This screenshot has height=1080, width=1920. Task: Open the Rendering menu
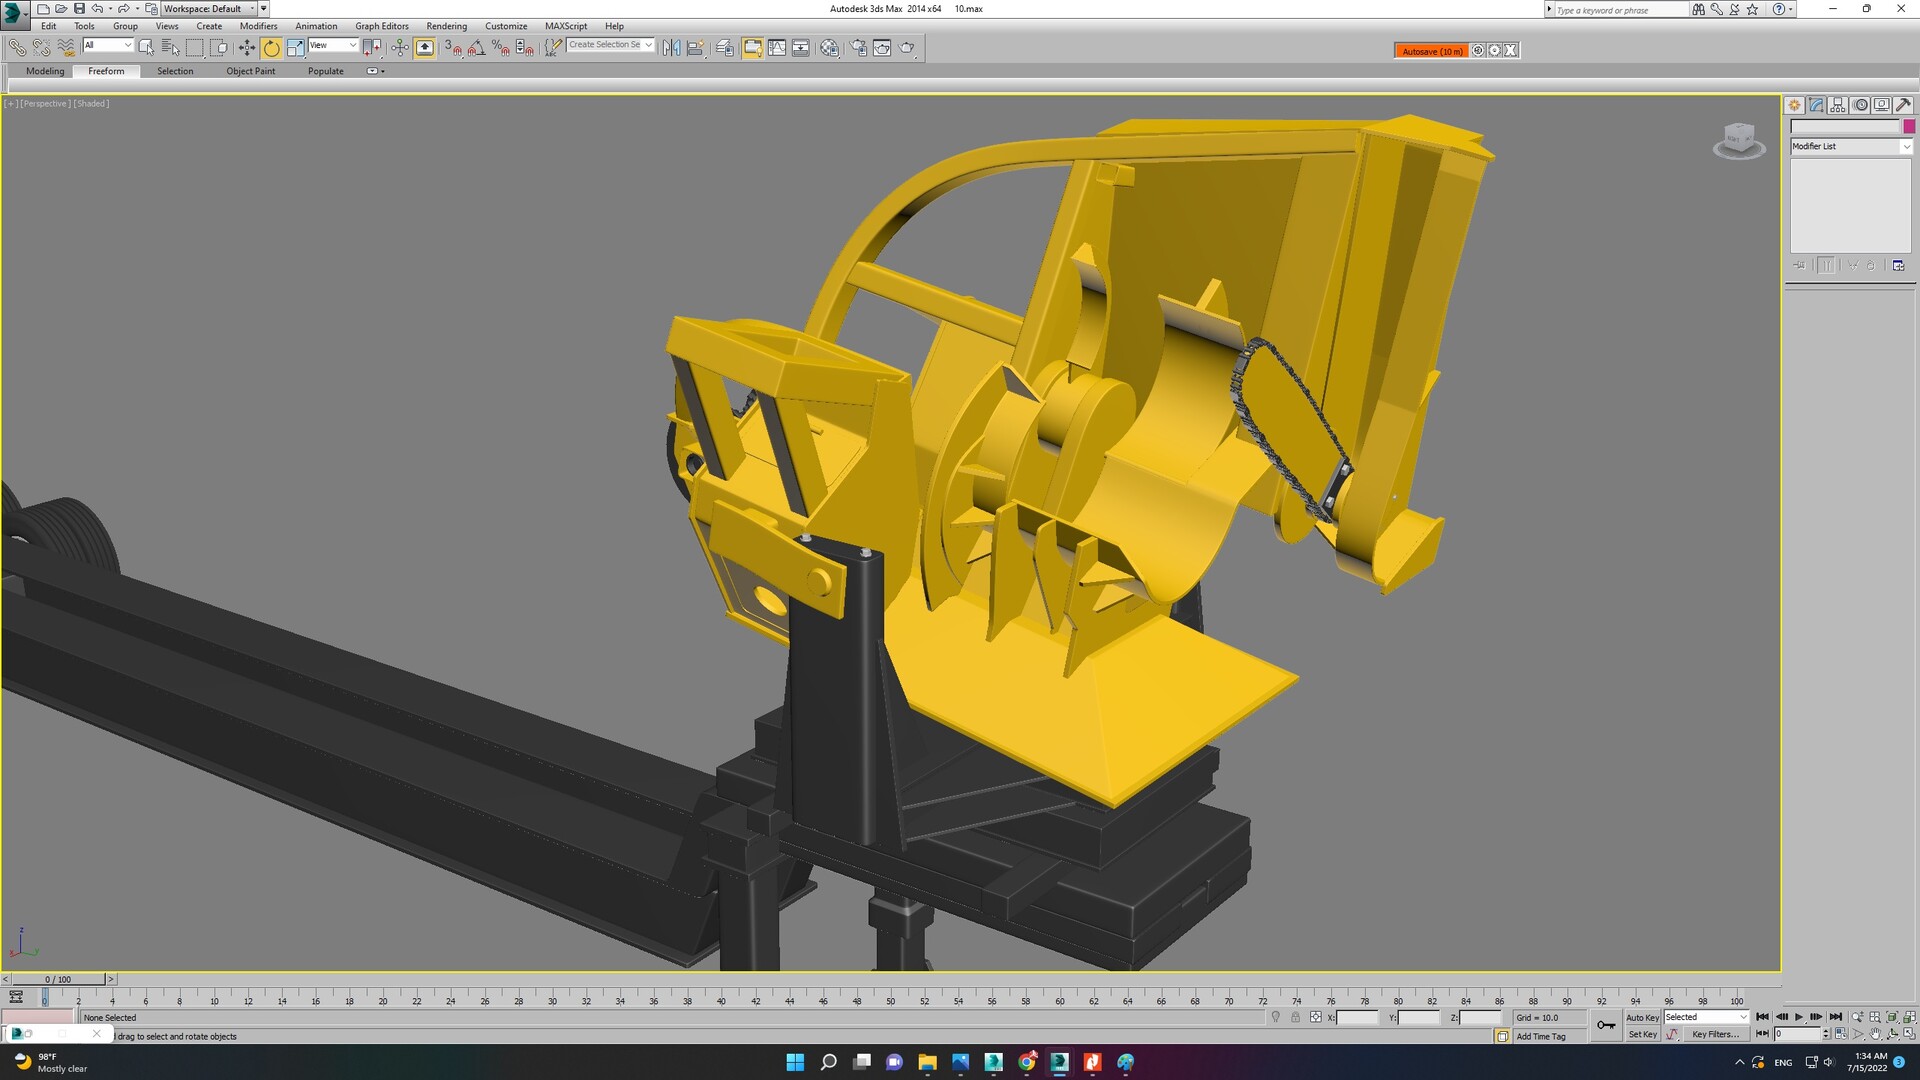446,26
